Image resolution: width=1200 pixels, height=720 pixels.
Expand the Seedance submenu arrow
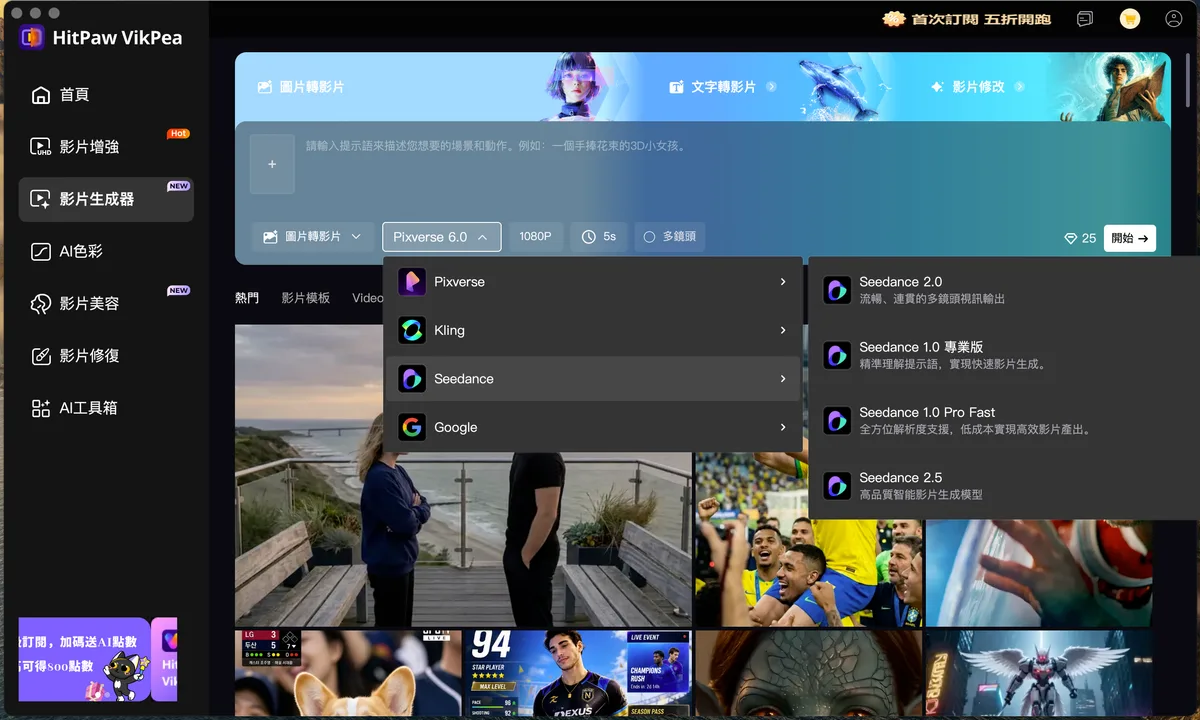(783, 379)
